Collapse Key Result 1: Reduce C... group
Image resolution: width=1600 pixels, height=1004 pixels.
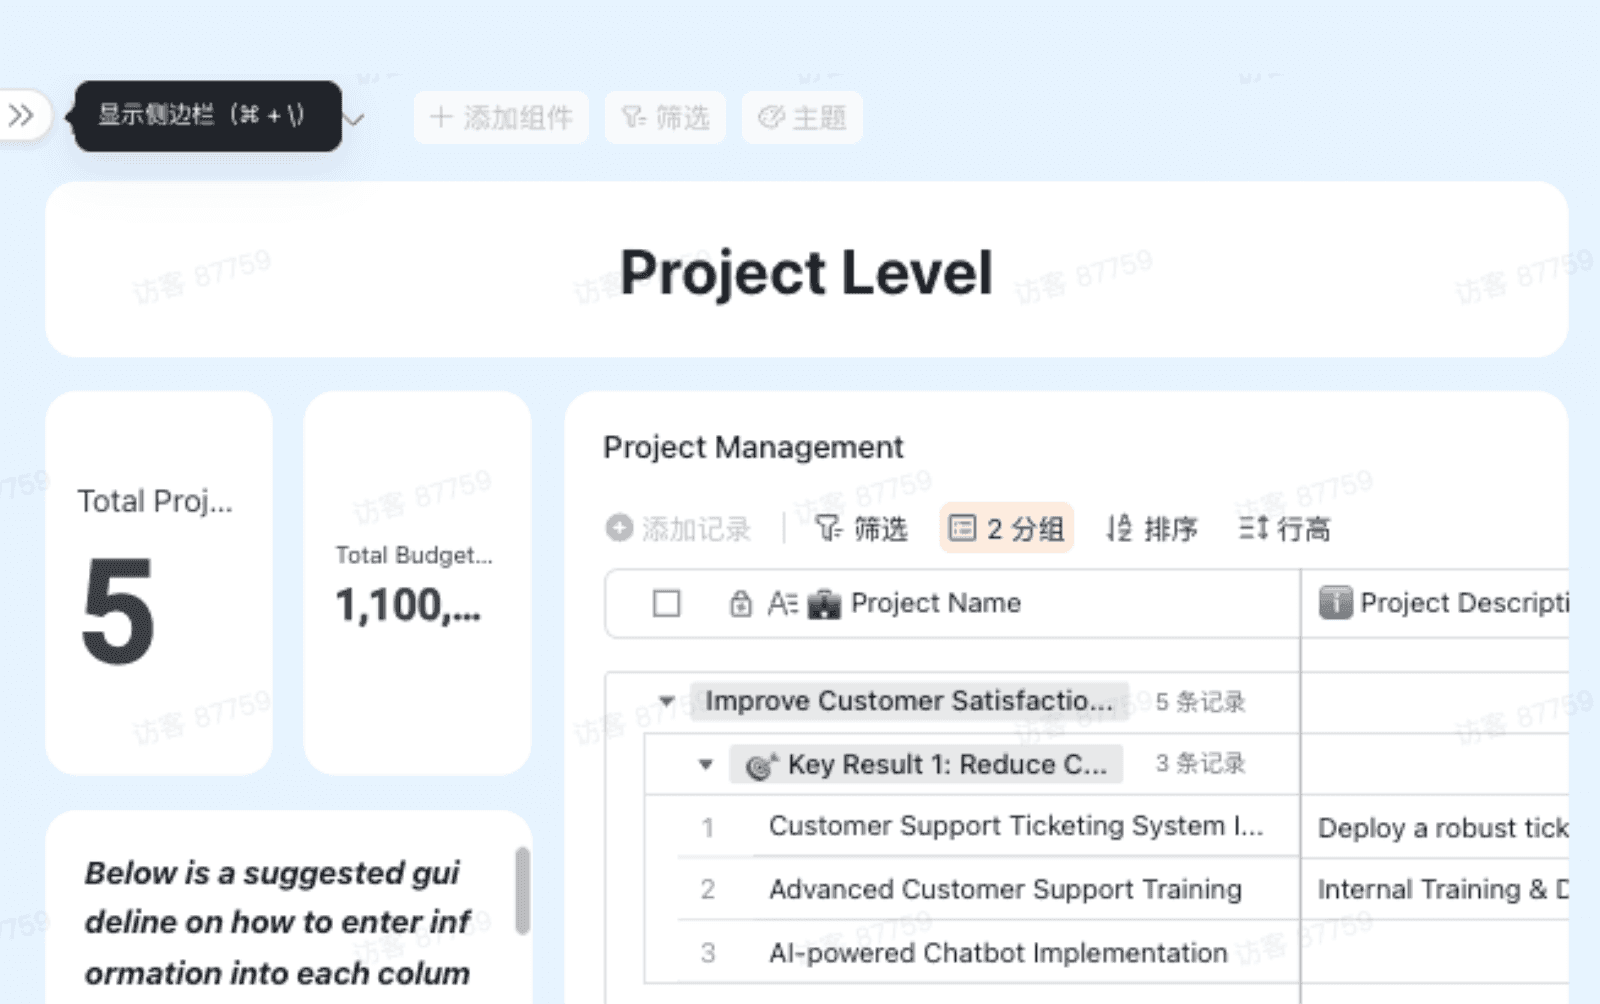(706, 764)
